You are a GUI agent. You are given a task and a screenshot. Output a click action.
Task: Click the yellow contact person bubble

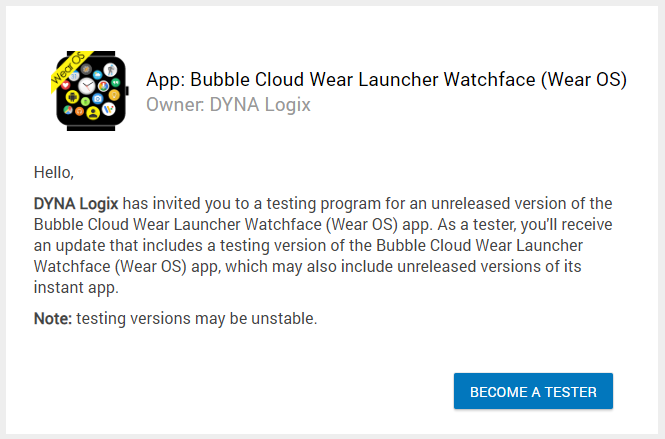(x=93, y=112)
